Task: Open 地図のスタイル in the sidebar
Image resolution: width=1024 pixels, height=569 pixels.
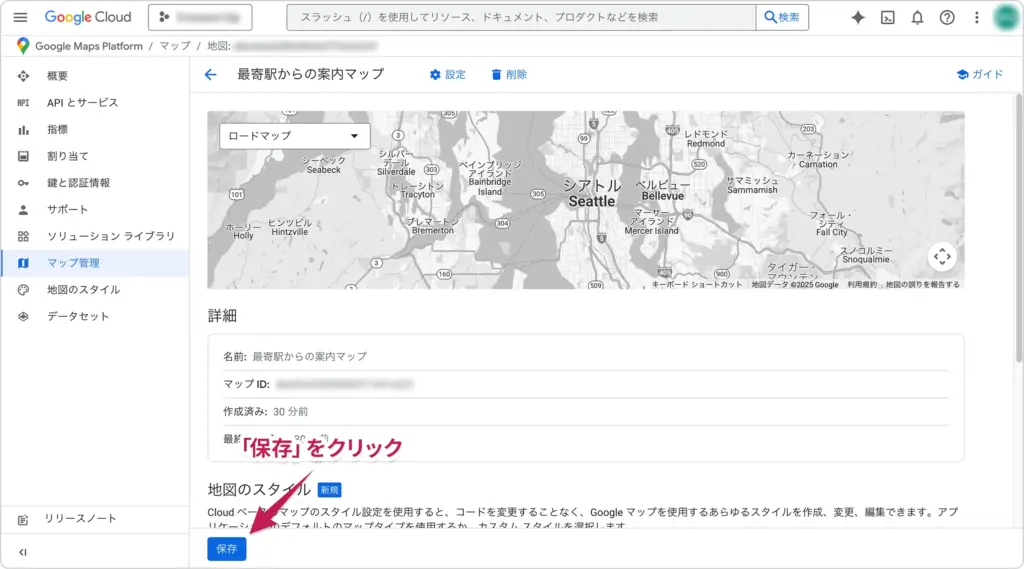Action: [95, 290]
